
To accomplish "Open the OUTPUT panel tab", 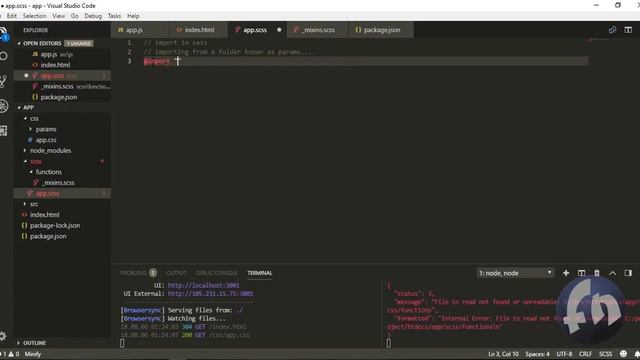I will [x=176, y=273].
